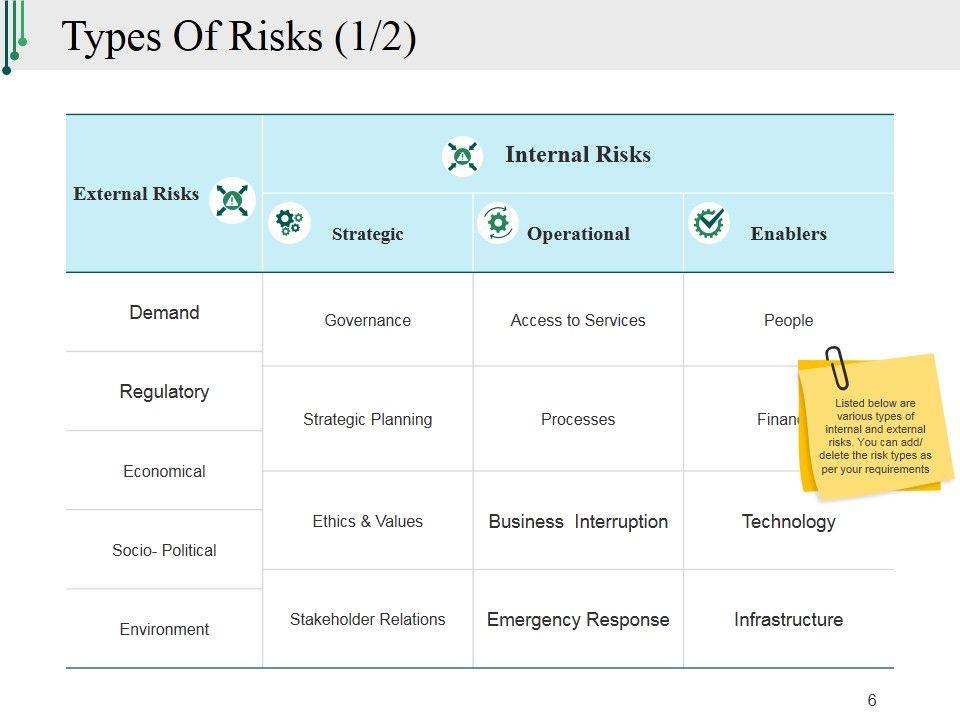Select the Governance cell
The width and height of the screenshot is (960, 720).
coord(368,321)
